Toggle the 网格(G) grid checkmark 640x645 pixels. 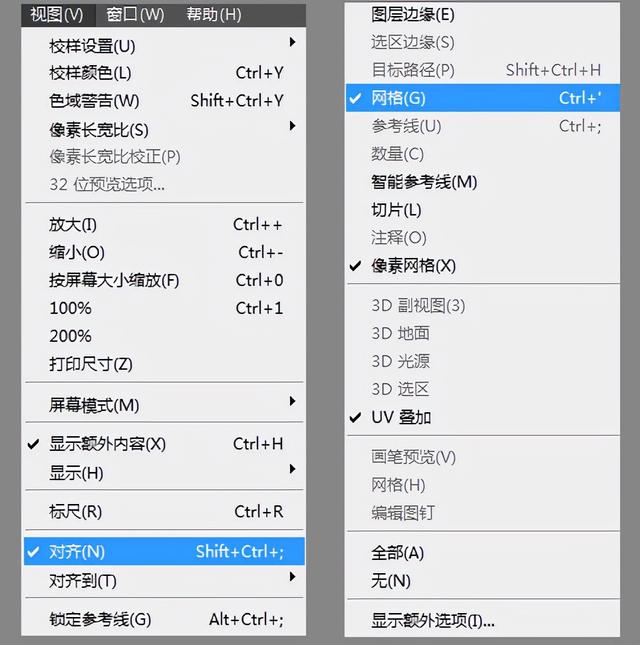[482, 98]
